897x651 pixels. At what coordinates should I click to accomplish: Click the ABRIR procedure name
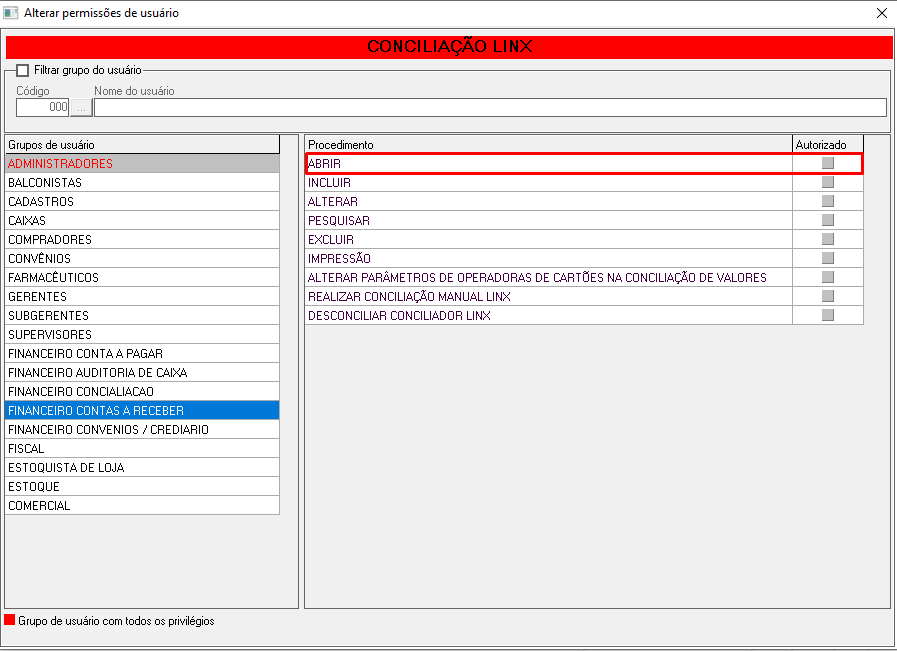pos(324,164)
